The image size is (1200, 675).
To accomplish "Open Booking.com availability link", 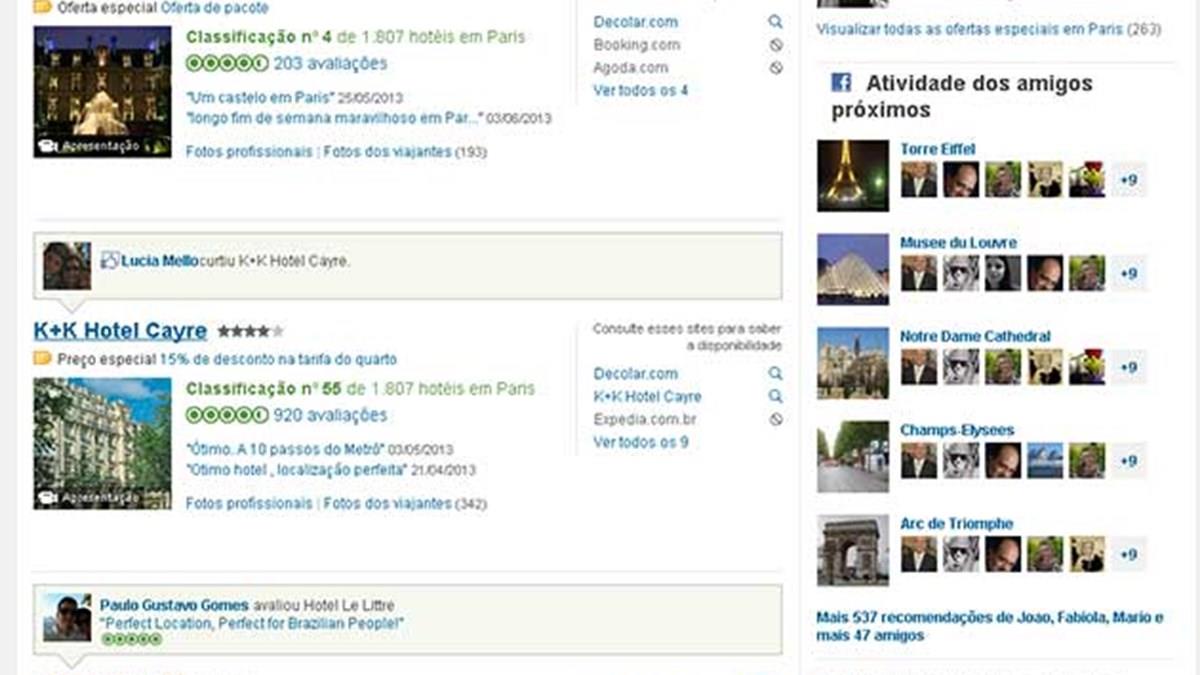I will pyautogui.click(x=637, y=45).
